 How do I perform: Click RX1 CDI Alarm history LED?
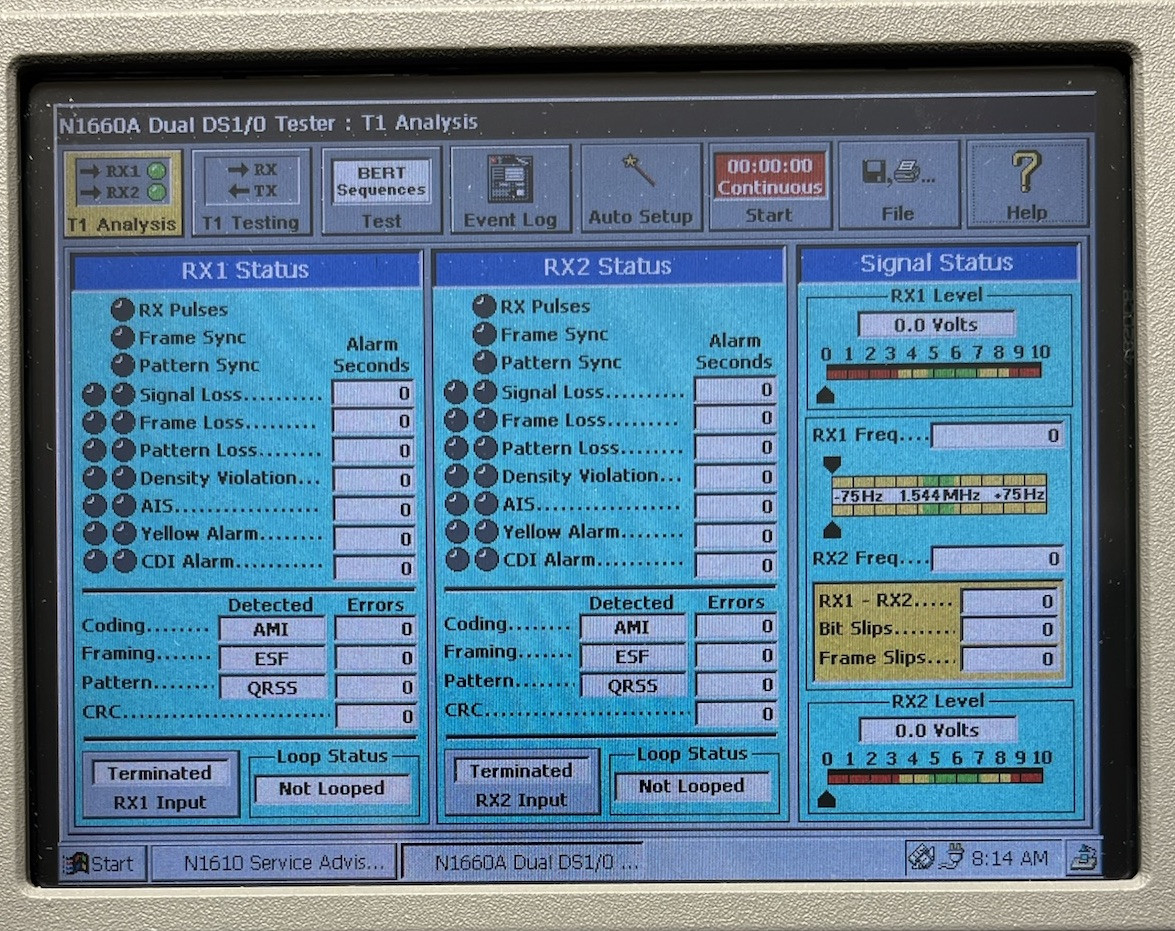(x=95, y=561)
